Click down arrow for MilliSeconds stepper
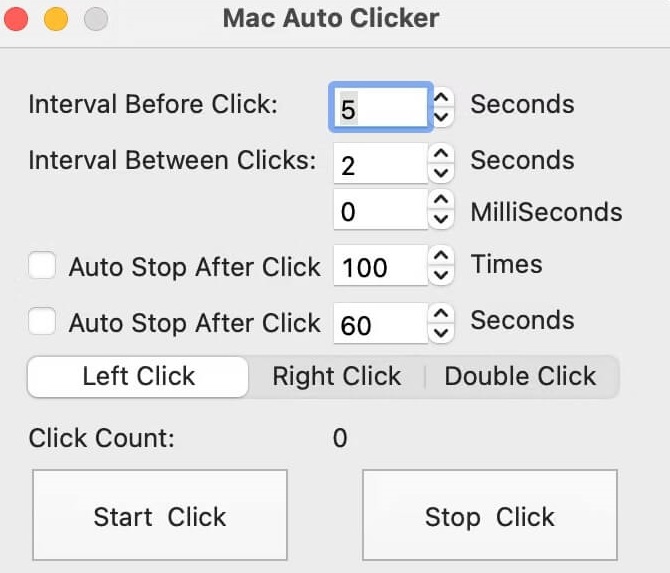The height and width of the screenshot is (573, 670). (440, 220)
